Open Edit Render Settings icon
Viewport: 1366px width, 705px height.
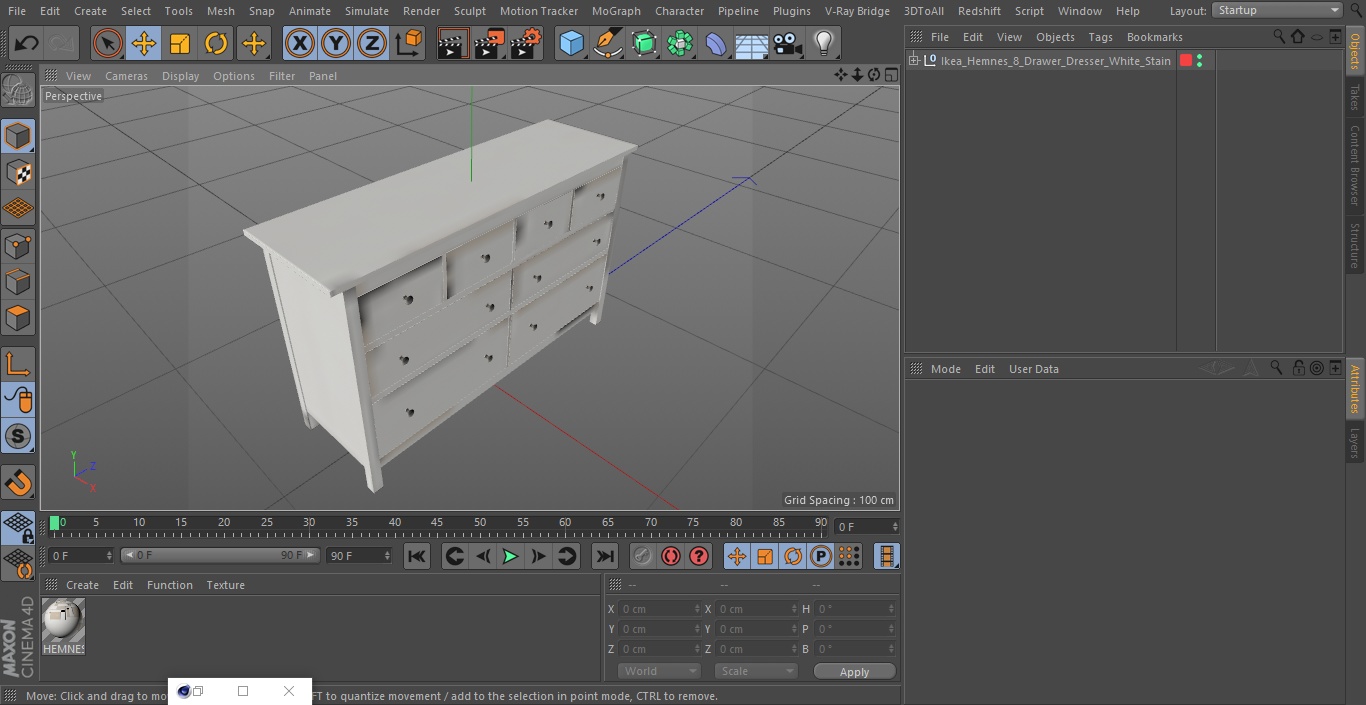[526, 43]
